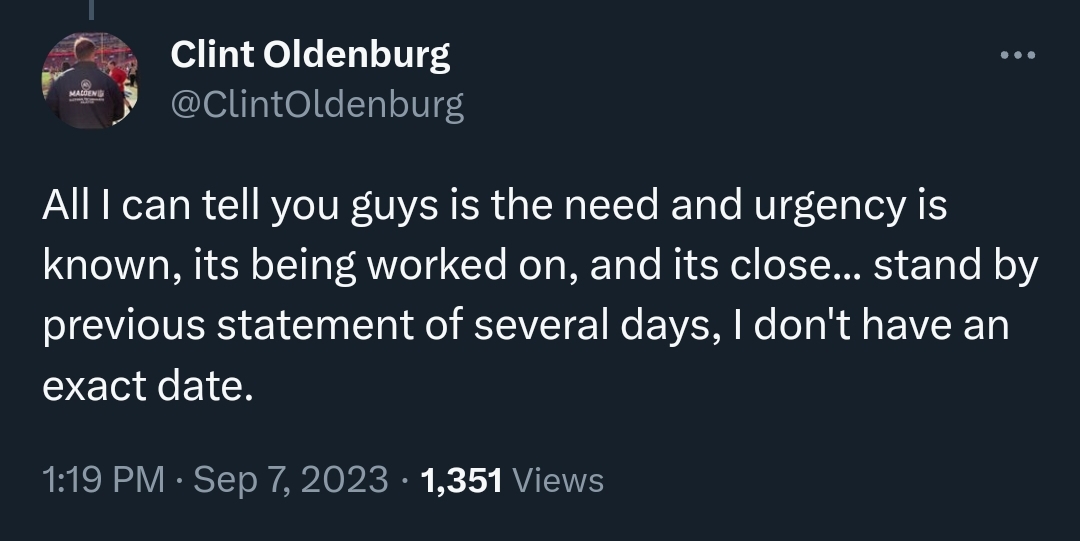Click the @ClintOldenburg handle
This screenshot has height=541, width=1080.
point(317,104)
